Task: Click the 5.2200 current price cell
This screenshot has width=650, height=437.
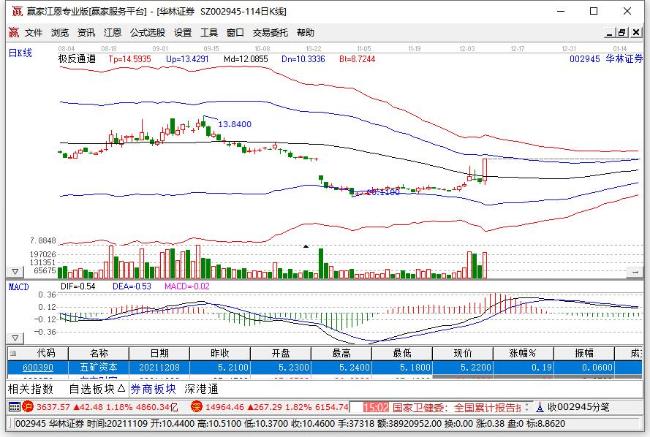Action: click(463, 367)
